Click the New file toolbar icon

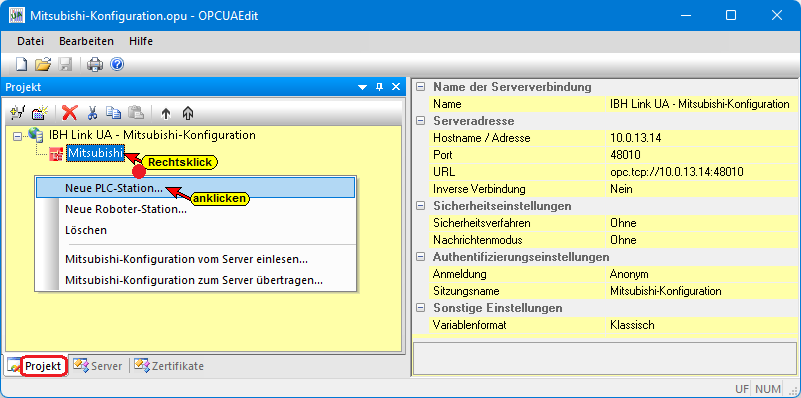click(x=21, y=64)
